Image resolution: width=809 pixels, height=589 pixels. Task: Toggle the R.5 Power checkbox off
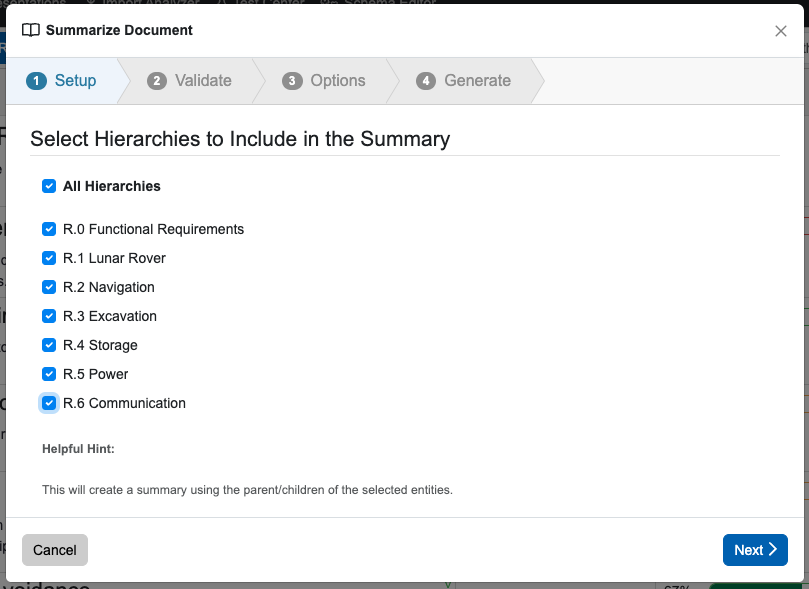pos(49,374)
